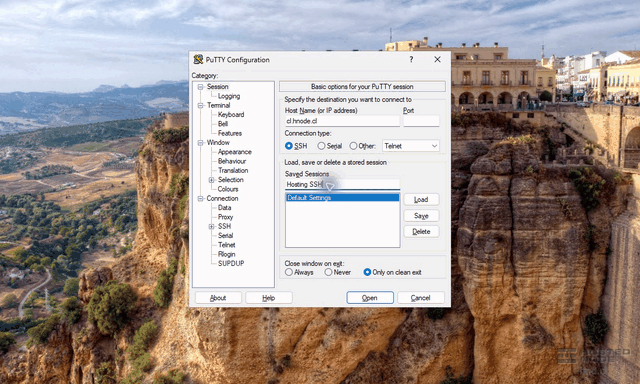Open the Selection settings category
The height and width of the screenshot is (384, 640).
(231, 180)
